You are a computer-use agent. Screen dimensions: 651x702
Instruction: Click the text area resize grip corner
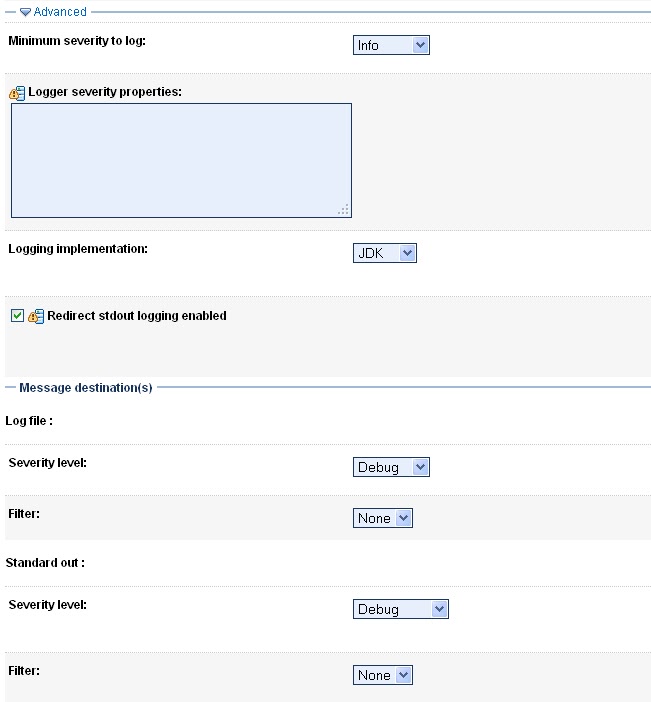pos(343,209)
